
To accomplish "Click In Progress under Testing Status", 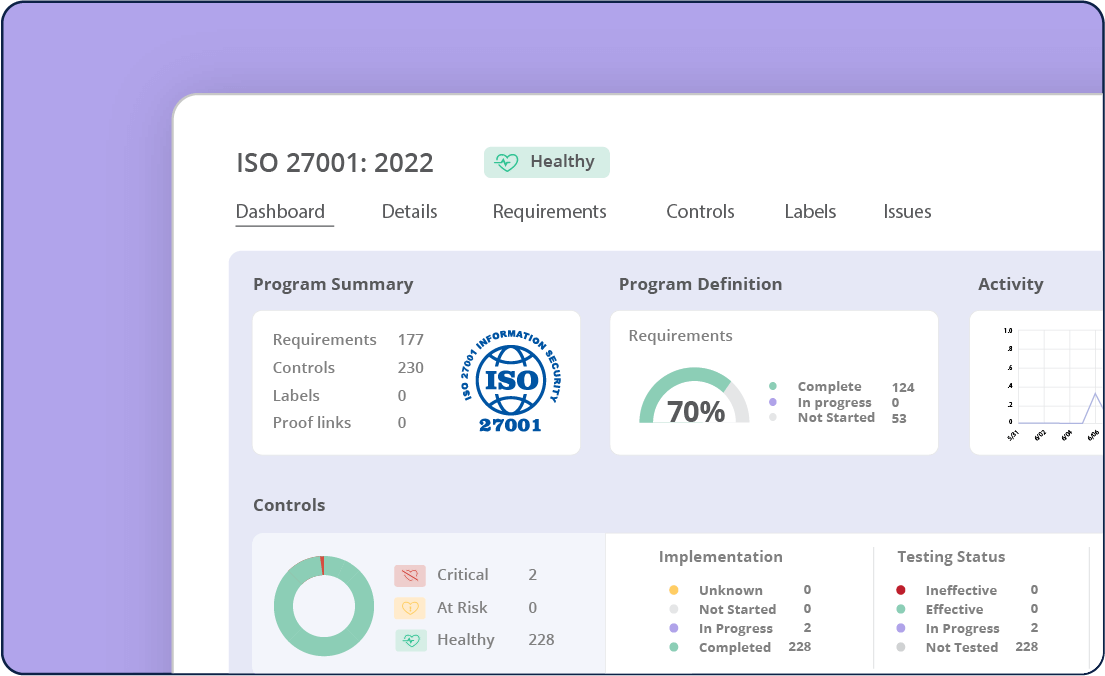I will (963, 629).
